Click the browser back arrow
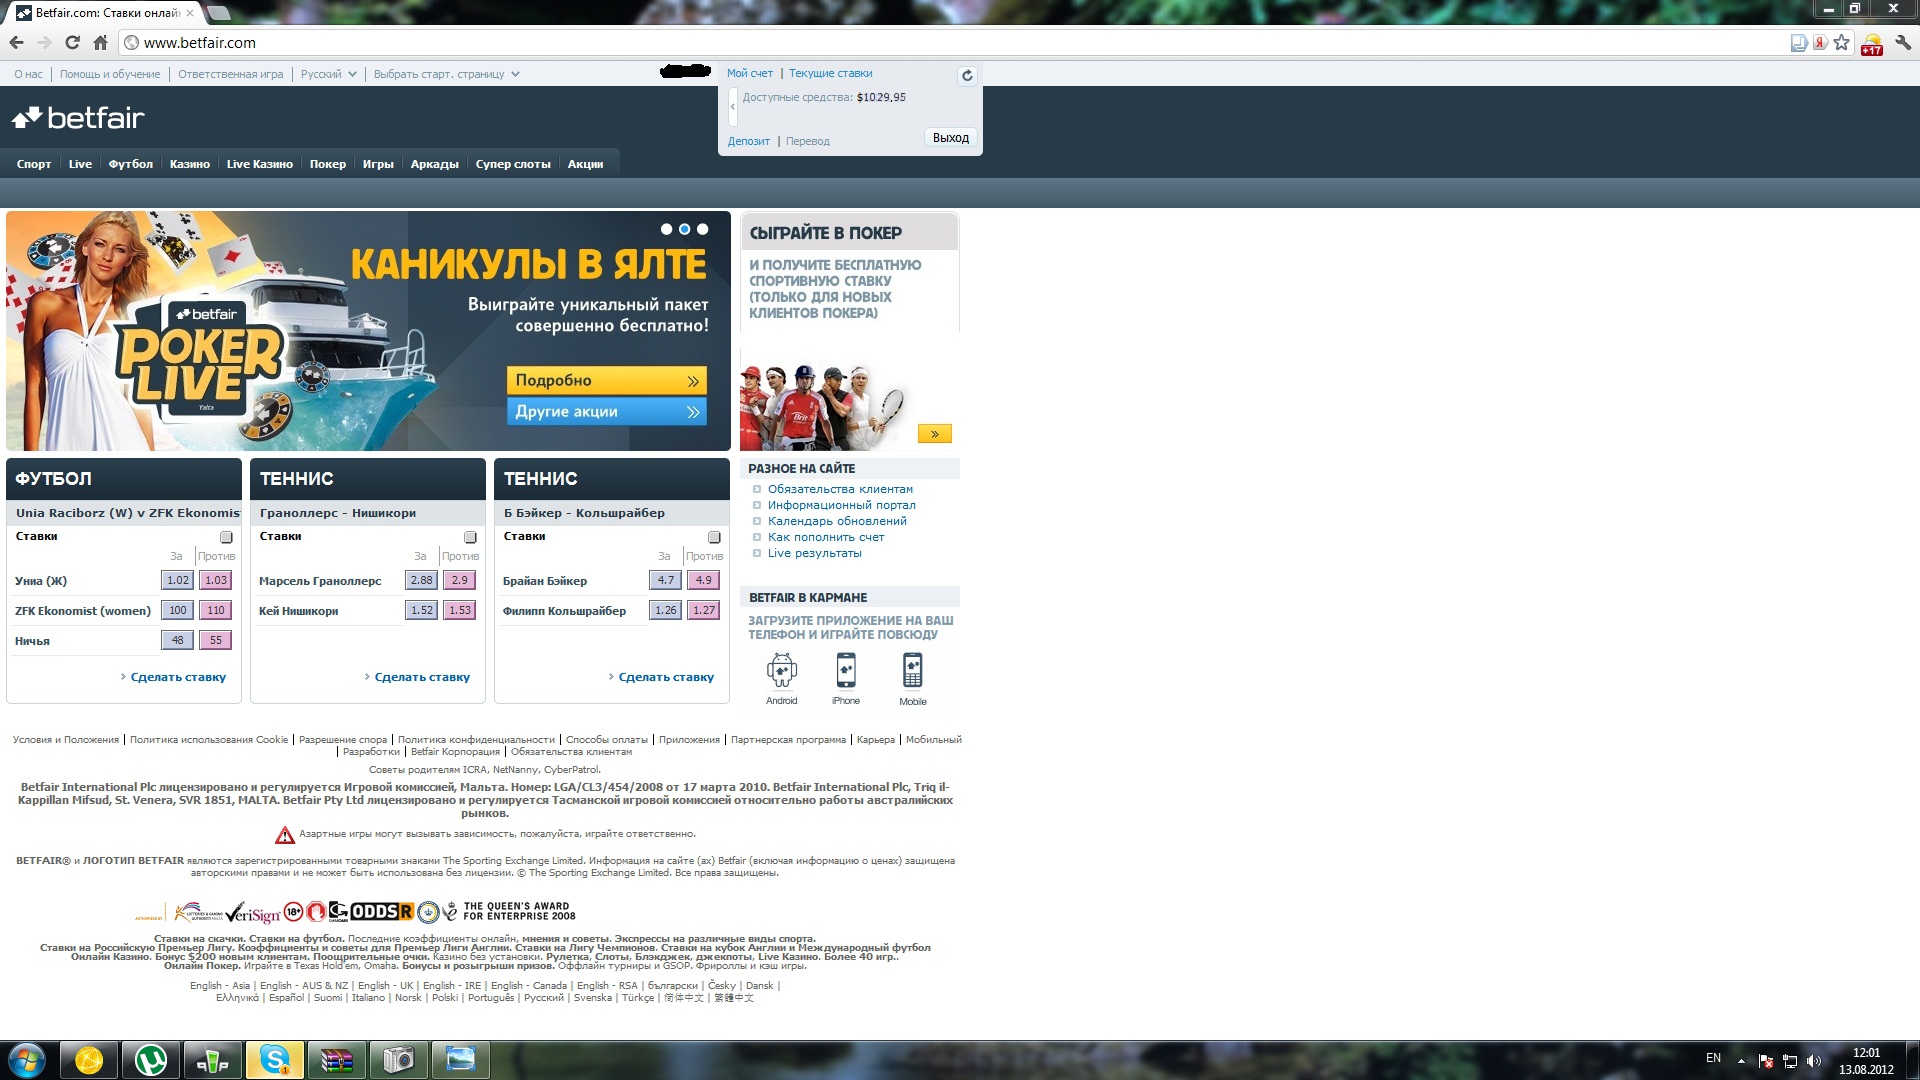The height and width of the screenshot is (1080, 1920). pyautogui.click(x=16, y=43)
